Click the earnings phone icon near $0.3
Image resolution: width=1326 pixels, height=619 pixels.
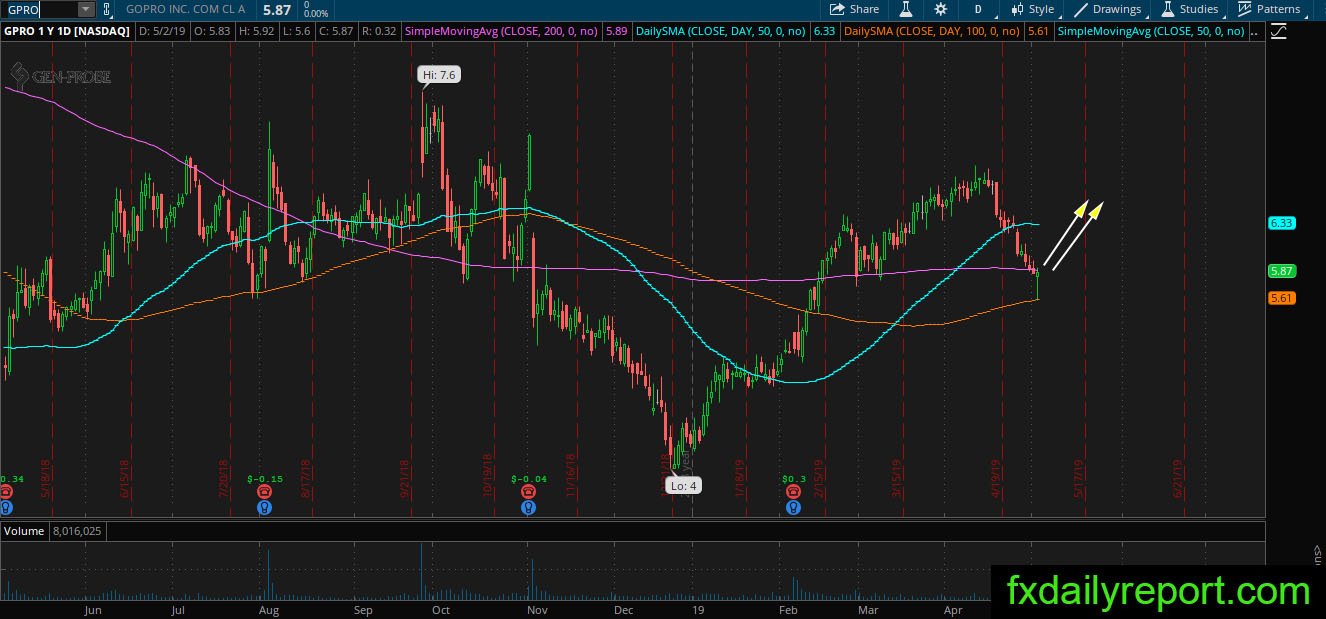792,492
